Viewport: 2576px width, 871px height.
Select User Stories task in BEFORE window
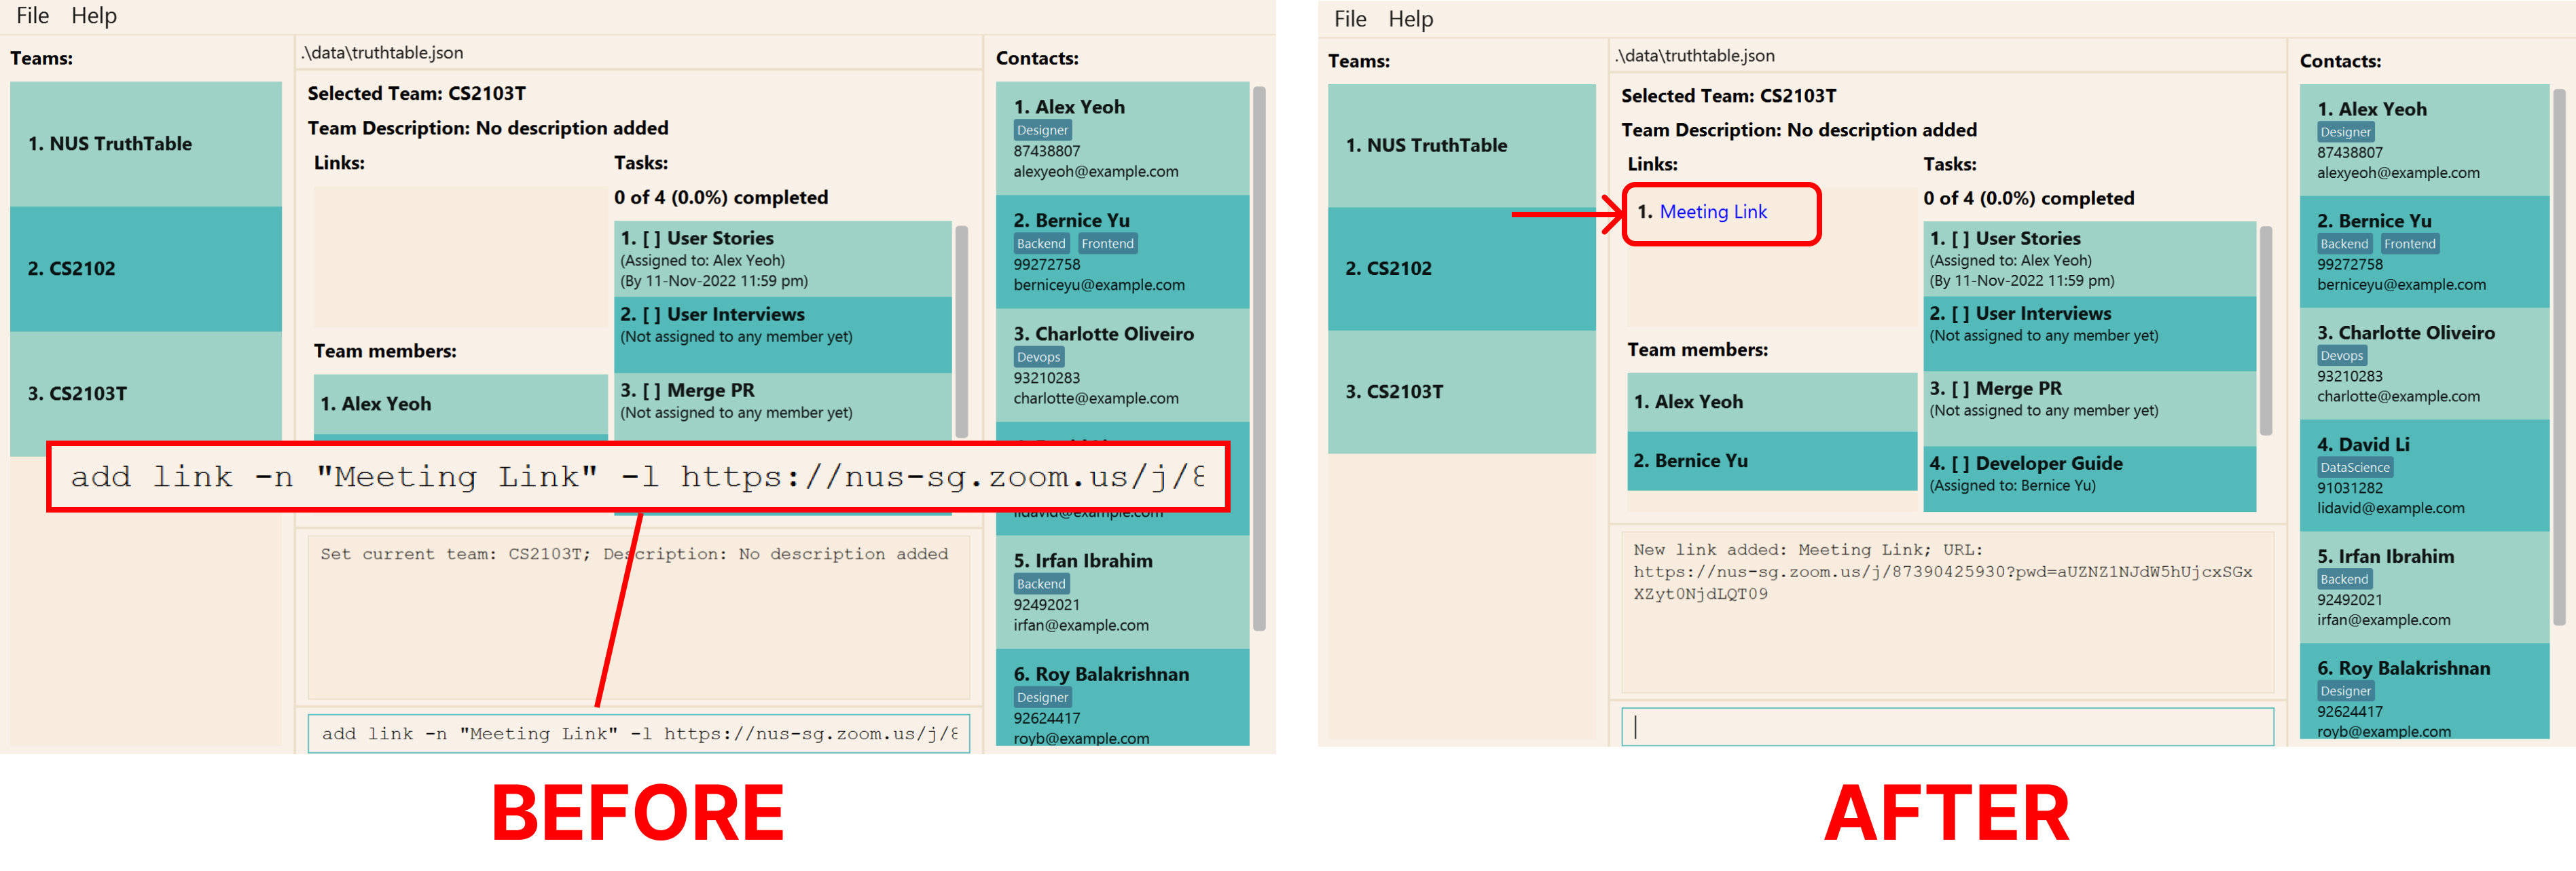[x=782, y=259]
